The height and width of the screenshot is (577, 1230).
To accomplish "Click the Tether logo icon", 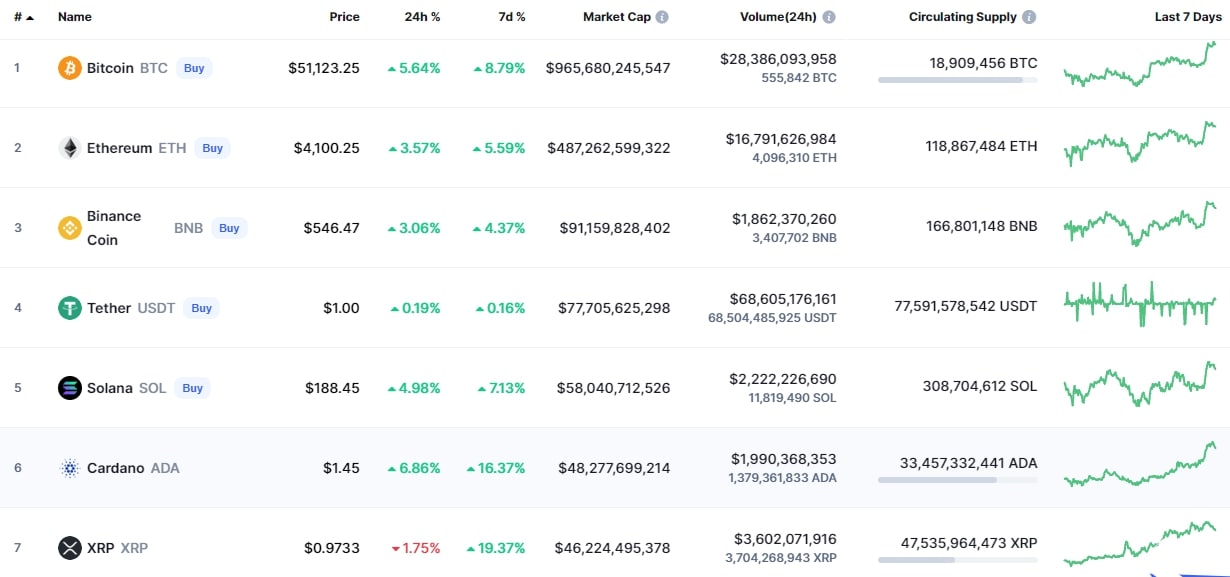I will point(70,308).
